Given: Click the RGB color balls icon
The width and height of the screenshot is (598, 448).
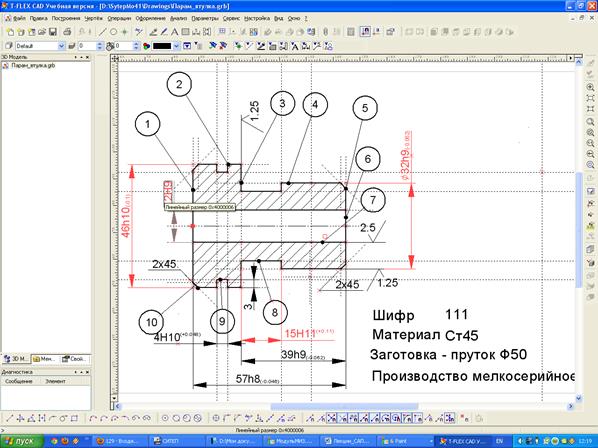Looking at the screenshot, I should pos(146,46).
